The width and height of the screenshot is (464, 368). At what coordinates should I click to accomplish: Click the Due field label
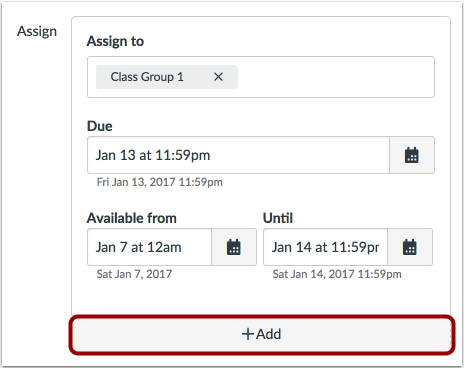pyautogui.click(x=100, y=126)
